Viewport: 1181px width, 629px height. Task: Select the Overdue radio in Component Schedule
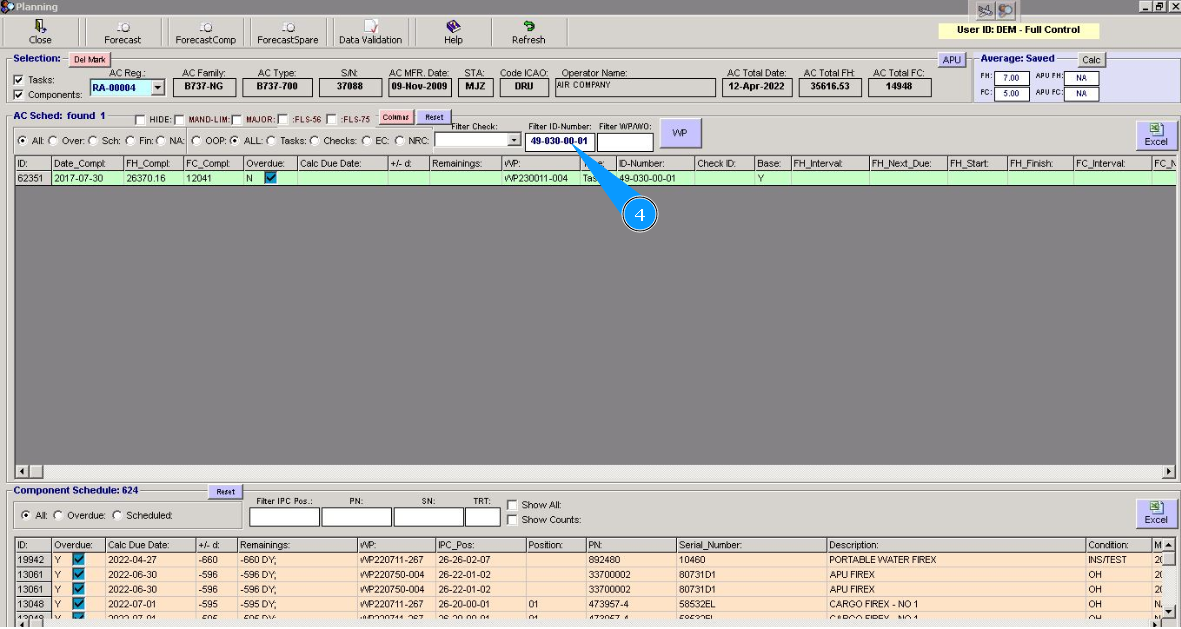[x=58, y=516]
